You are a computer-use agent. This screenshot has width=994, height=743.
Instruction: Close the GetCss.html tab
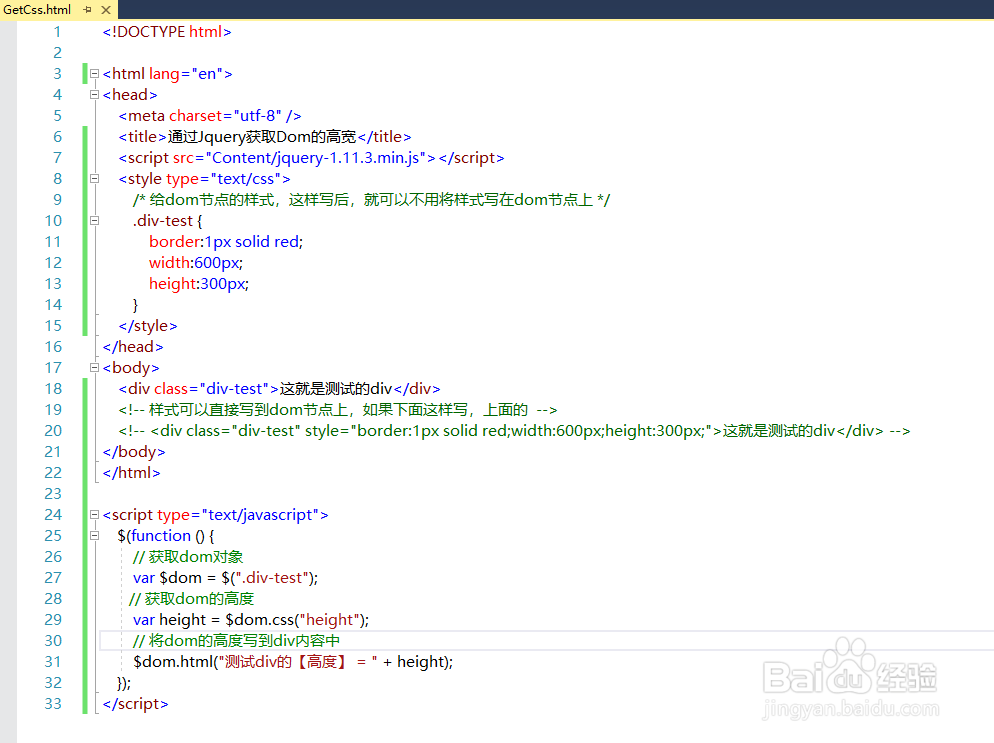pos(106,10)
